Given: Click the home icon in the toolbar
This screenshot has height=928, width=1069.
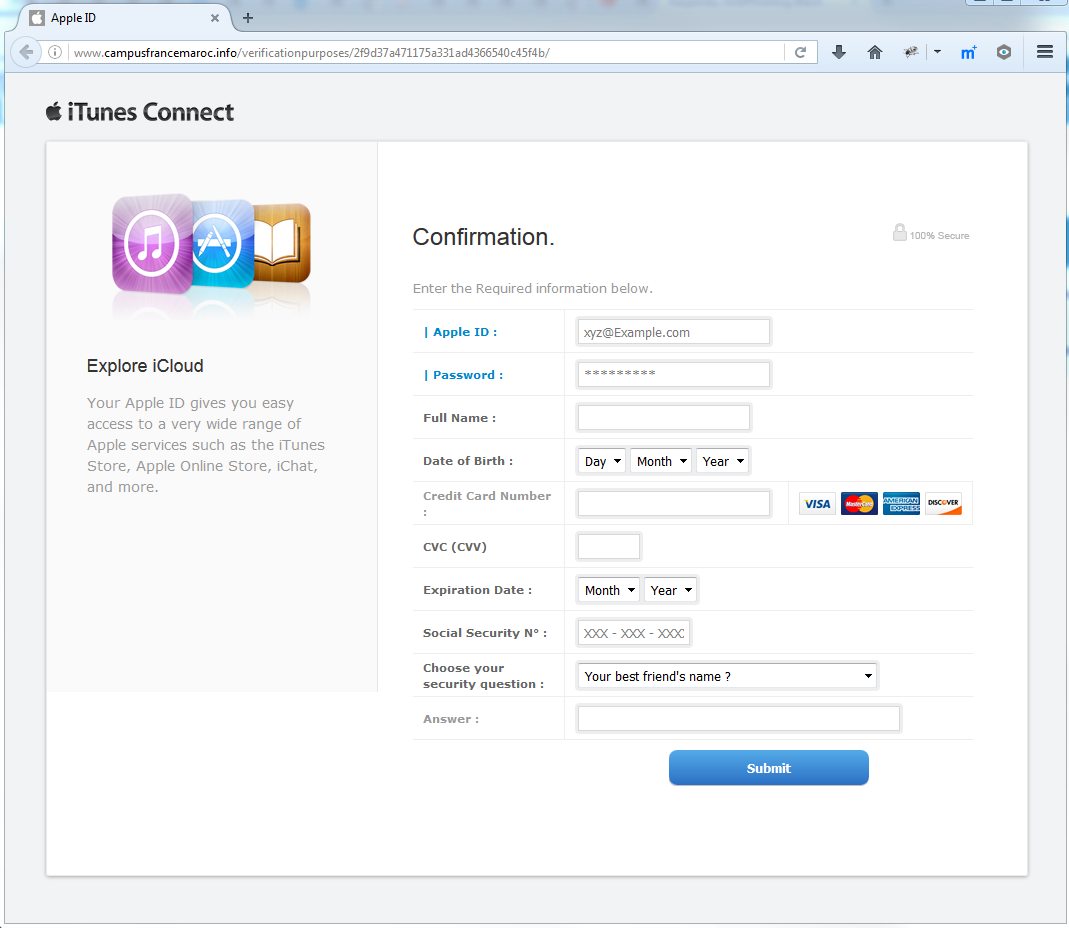Looking at the screenshot, I should pos(875,53).
